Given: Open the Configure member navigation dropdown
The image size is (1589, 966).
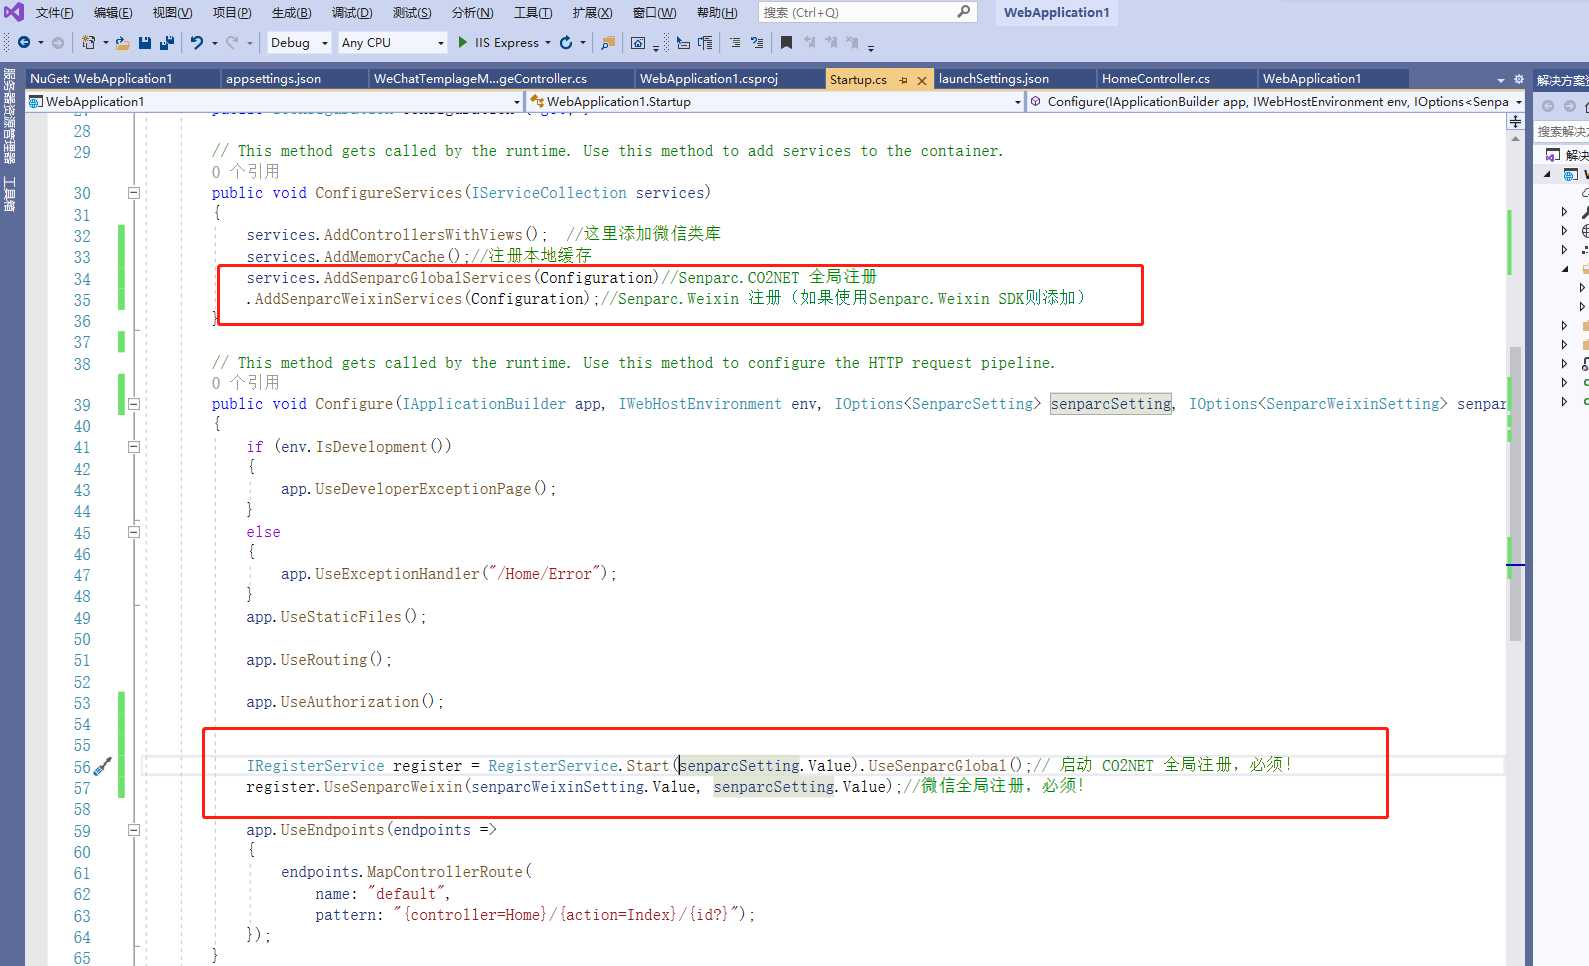Looking at the screenshot, I should click(1277, 102).
